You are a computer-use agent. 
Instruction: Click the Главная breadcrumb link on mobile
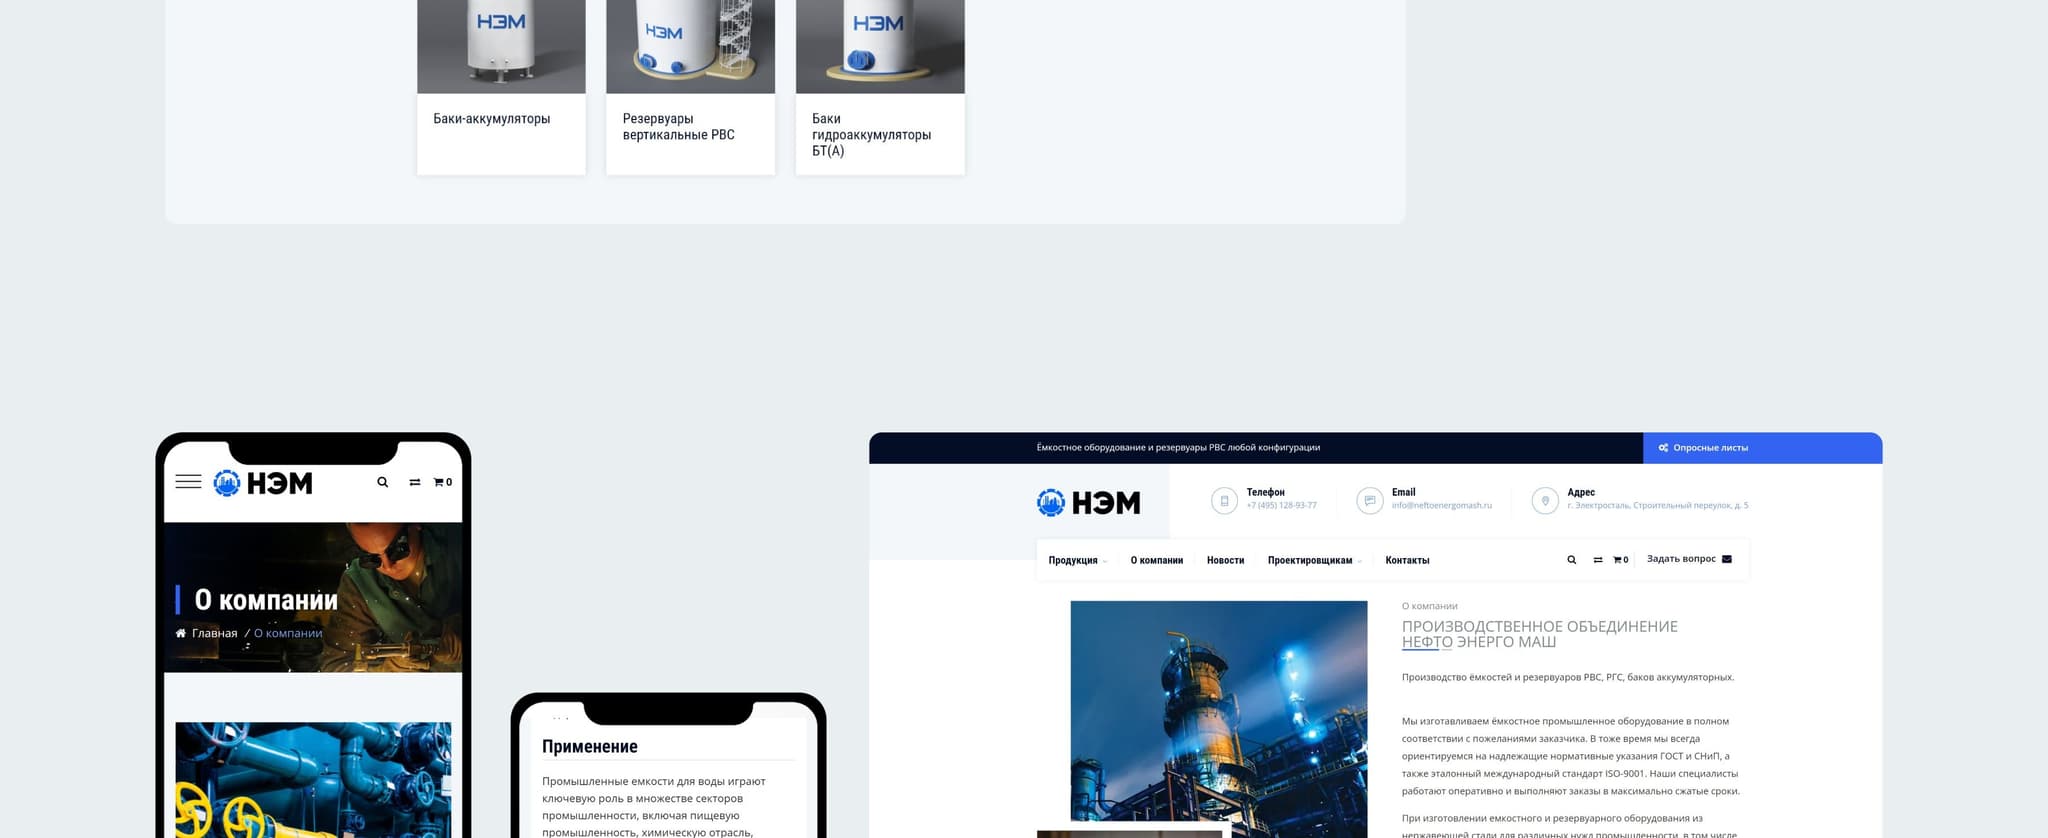[214, 633]
